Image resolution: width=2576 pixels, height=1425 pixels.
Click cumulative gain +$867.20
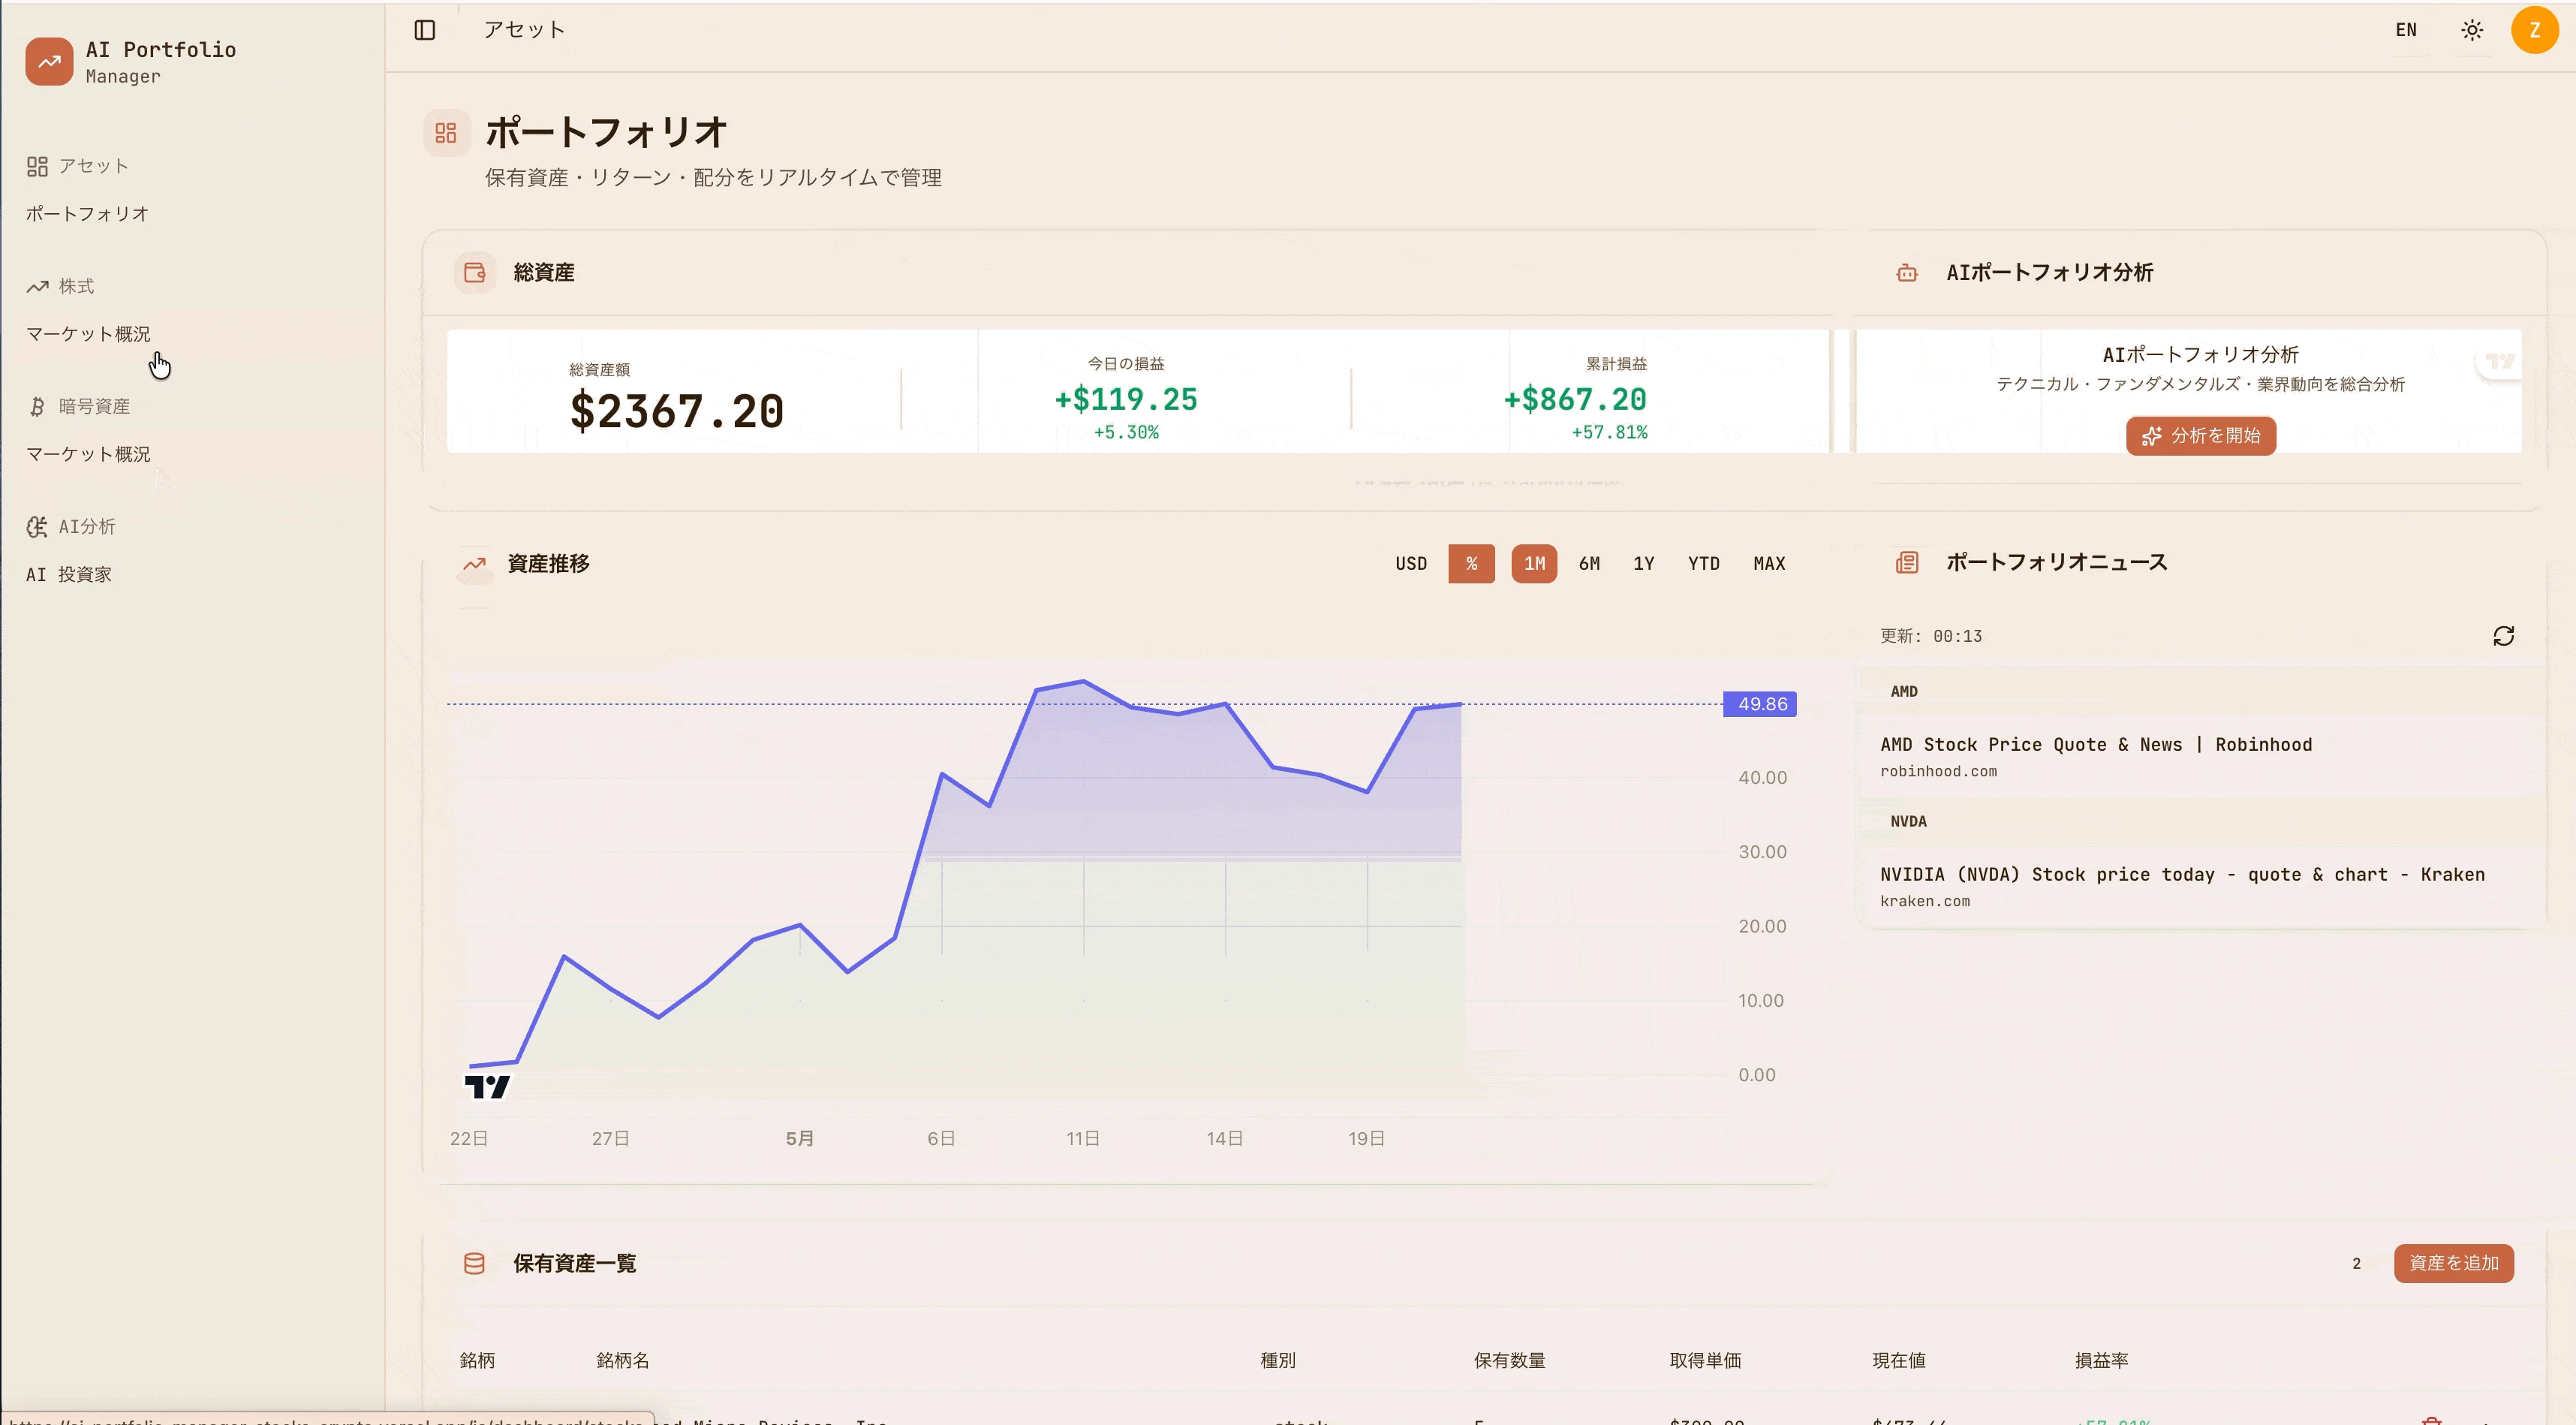click(x=1575, y=400)
